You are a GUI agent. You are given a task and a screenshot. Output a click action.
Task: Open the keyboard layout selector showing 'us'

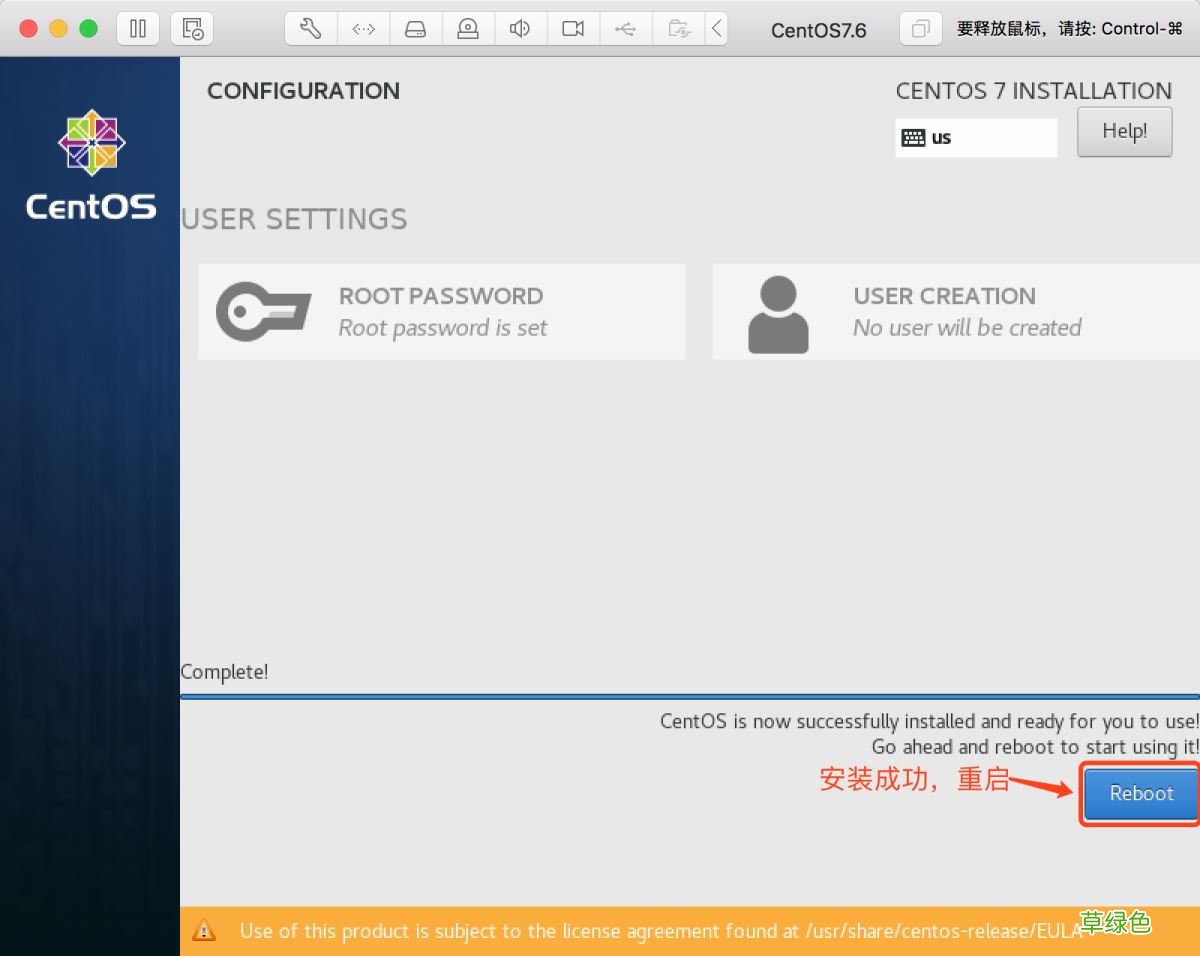click(x=976, y=137)
